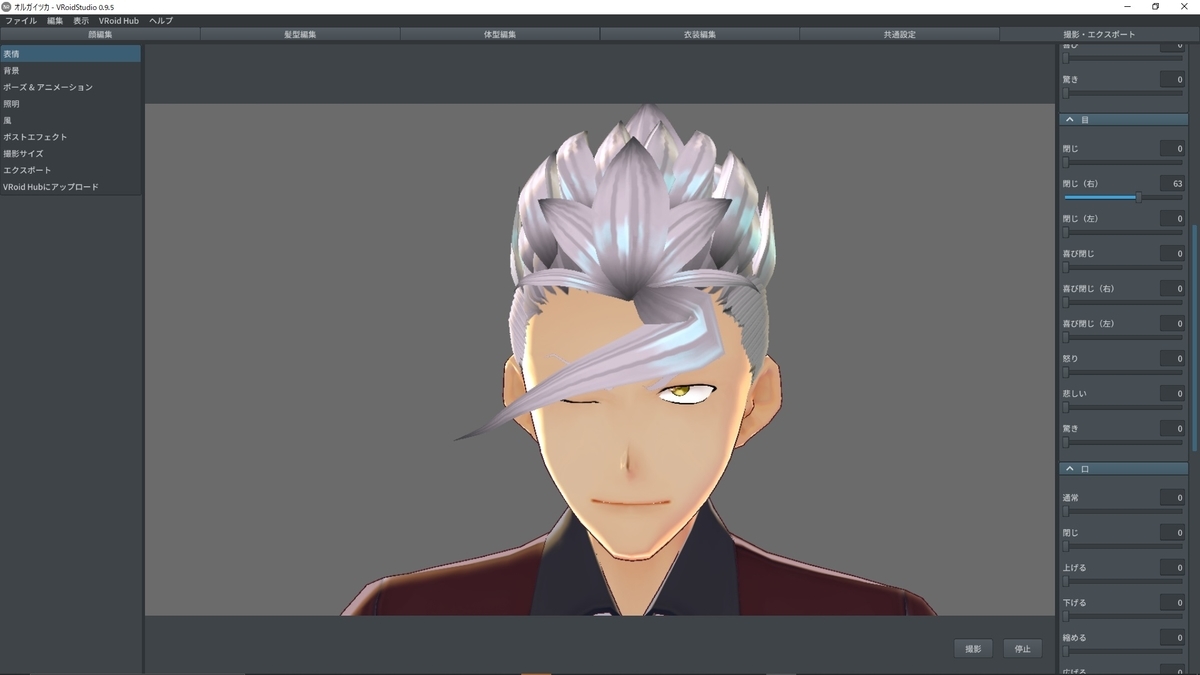1200x675 pixels.
Task: Click the 閉じ（左） value field
Action: (x=1173, y=219)
